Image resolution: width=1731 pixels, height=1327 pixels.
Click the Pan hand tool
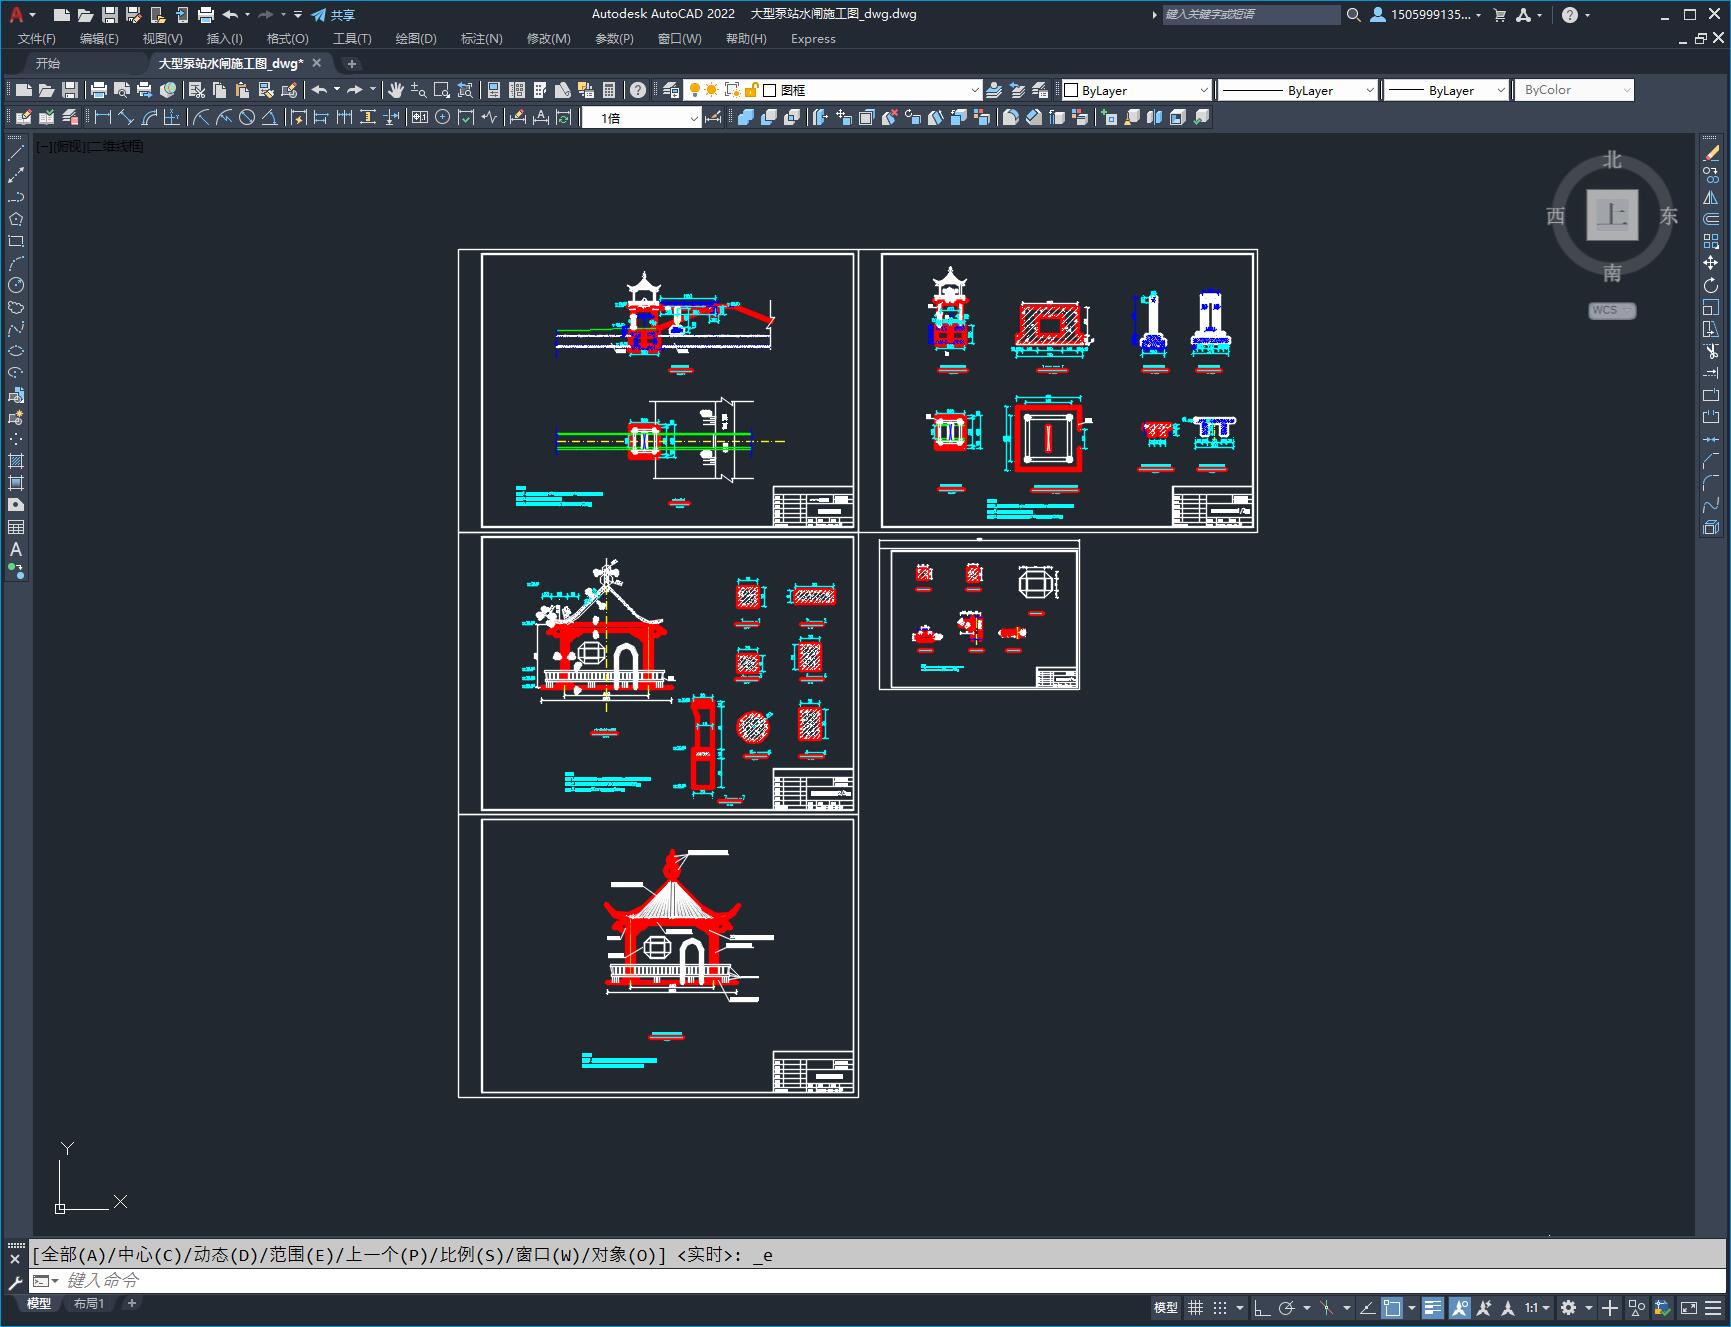tap(396, 90)
